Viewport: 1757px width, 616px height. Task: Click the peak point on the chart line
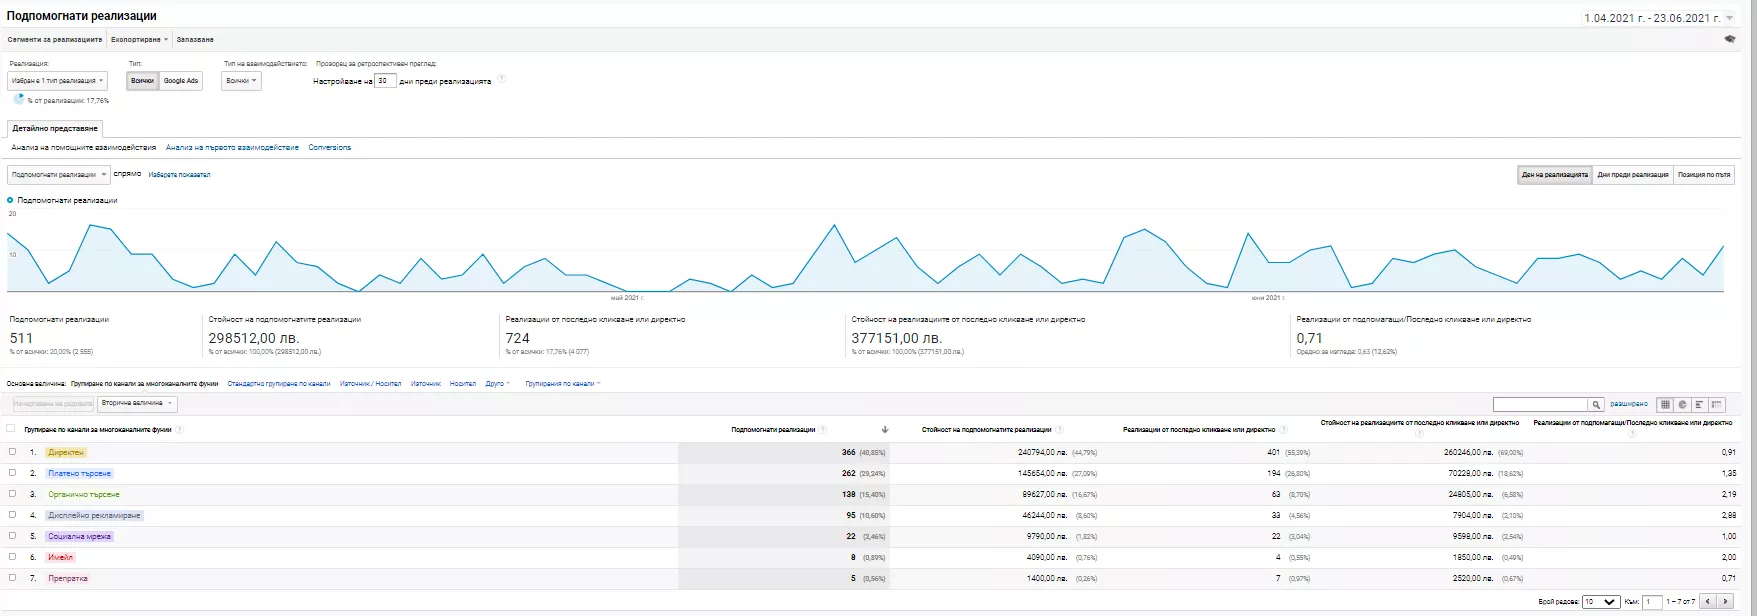(x=834, y=225)
